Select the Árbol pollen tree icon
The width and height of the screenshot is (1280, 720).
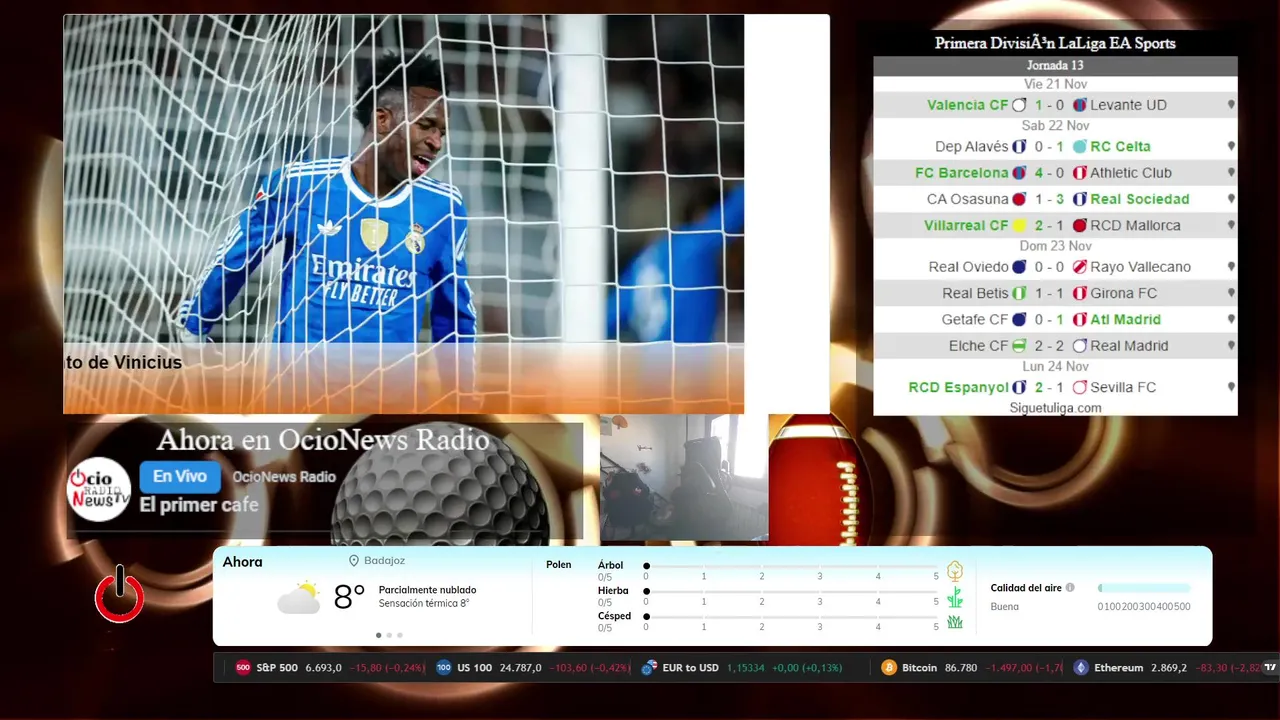coord(955,571)
